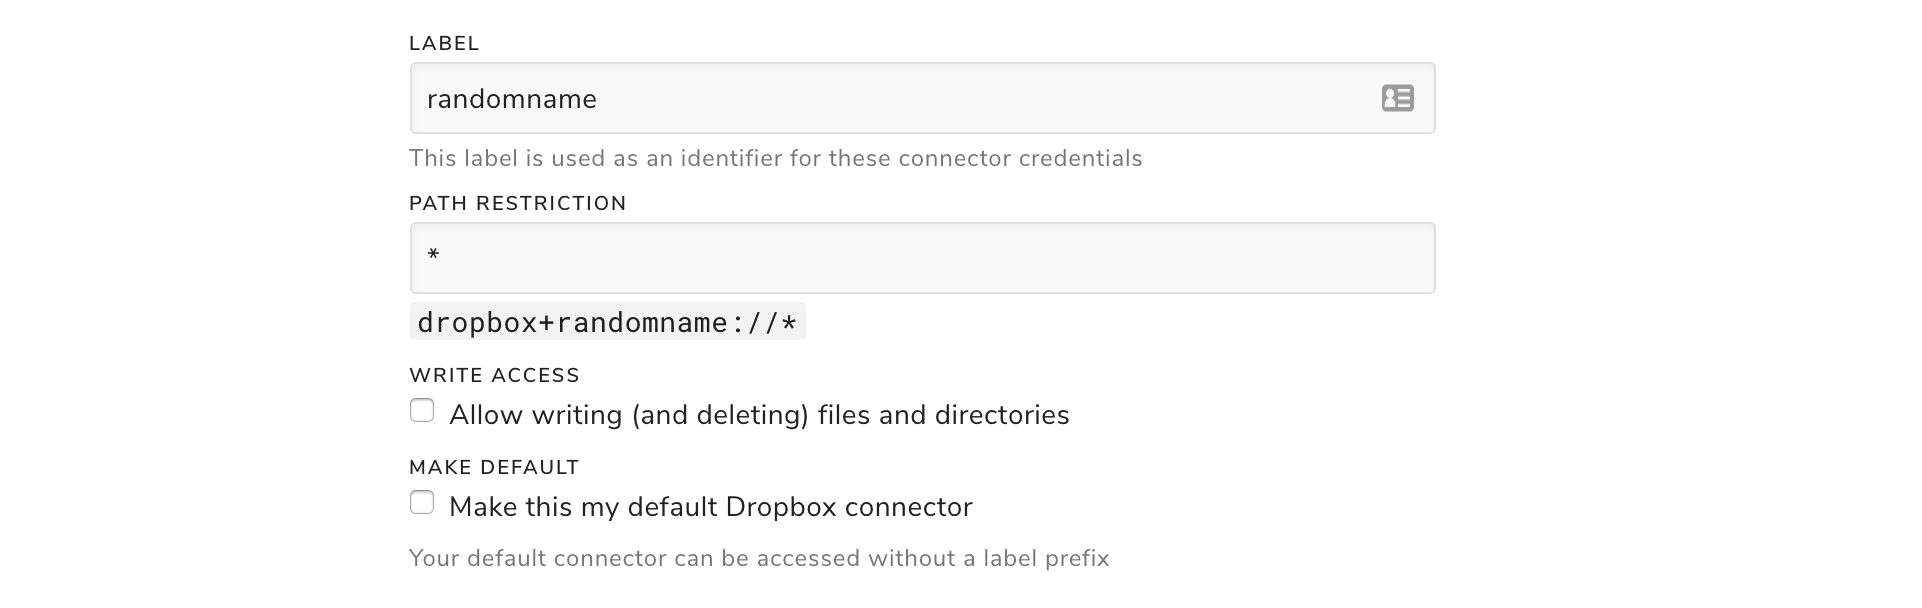This screenshot has width=1922, height=608.
Task: Click the hint about default connector label prefix
Action: (x=759, y=558)
